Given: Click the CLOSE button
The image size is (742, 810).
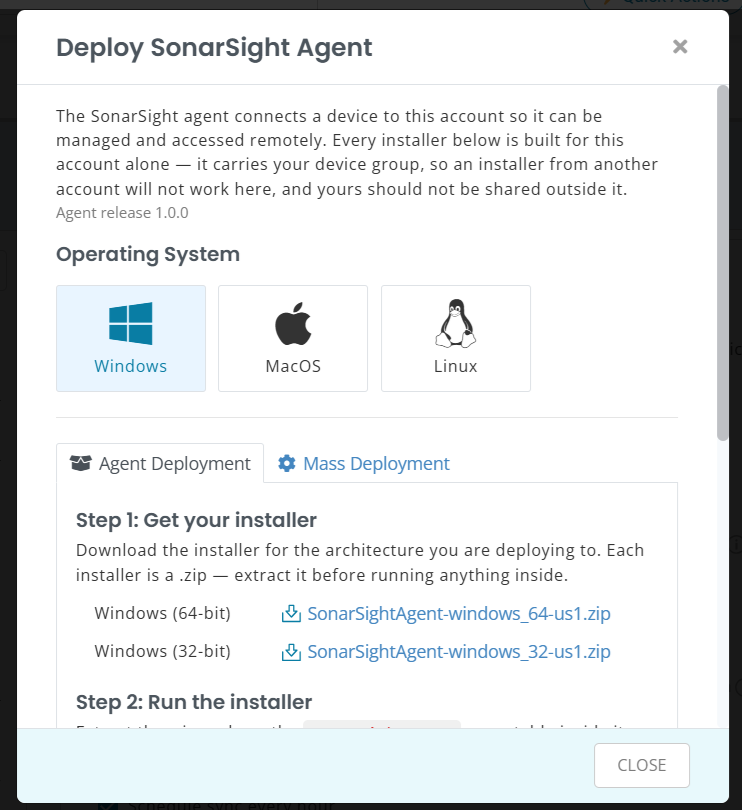Looking at the screenshot, I should point(642,765).
